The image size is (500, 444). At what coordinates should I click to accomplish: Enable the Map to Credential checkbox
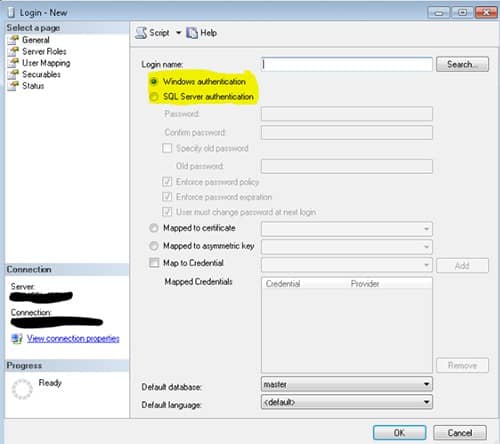[154, 263]
